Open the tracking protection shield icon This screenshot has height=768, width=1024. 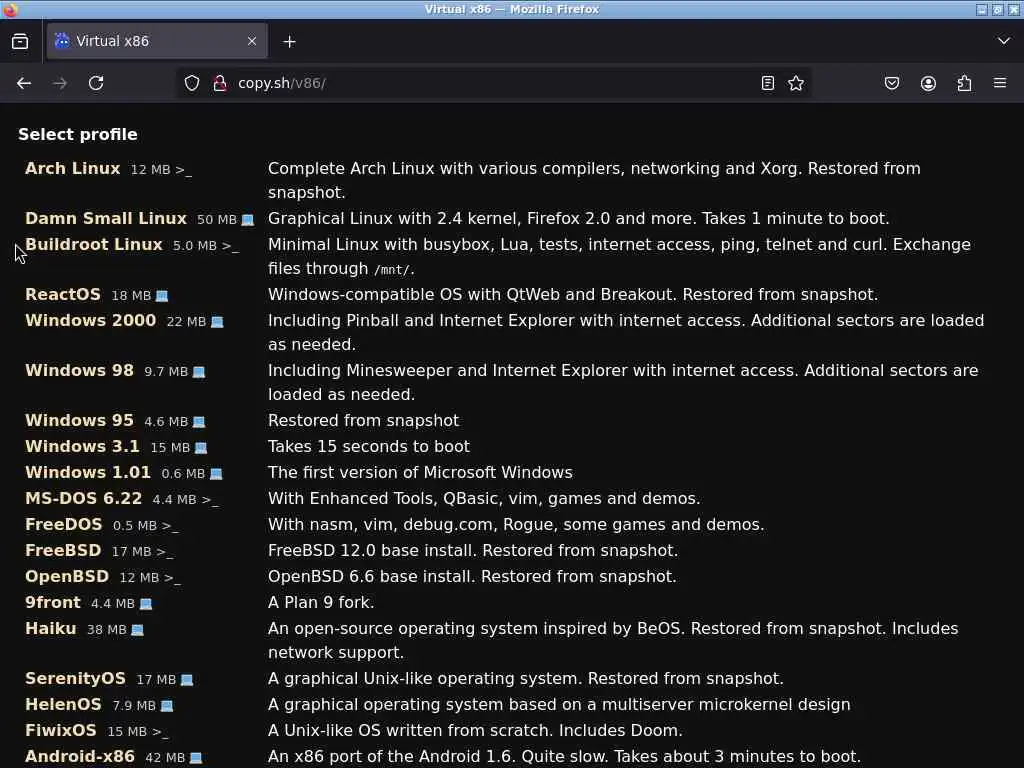[191, 83]
